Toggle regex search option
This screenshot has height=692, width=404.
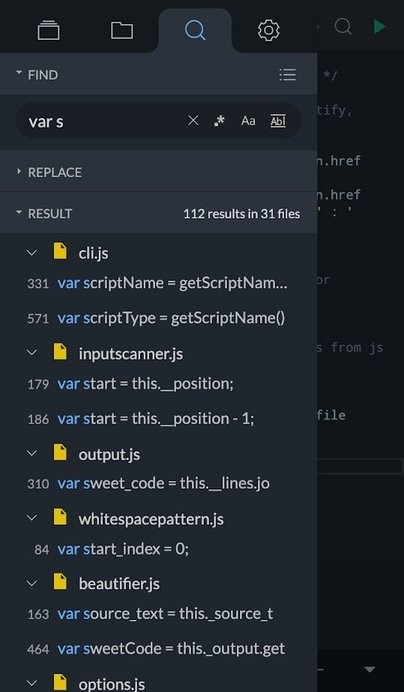(219, 120)
